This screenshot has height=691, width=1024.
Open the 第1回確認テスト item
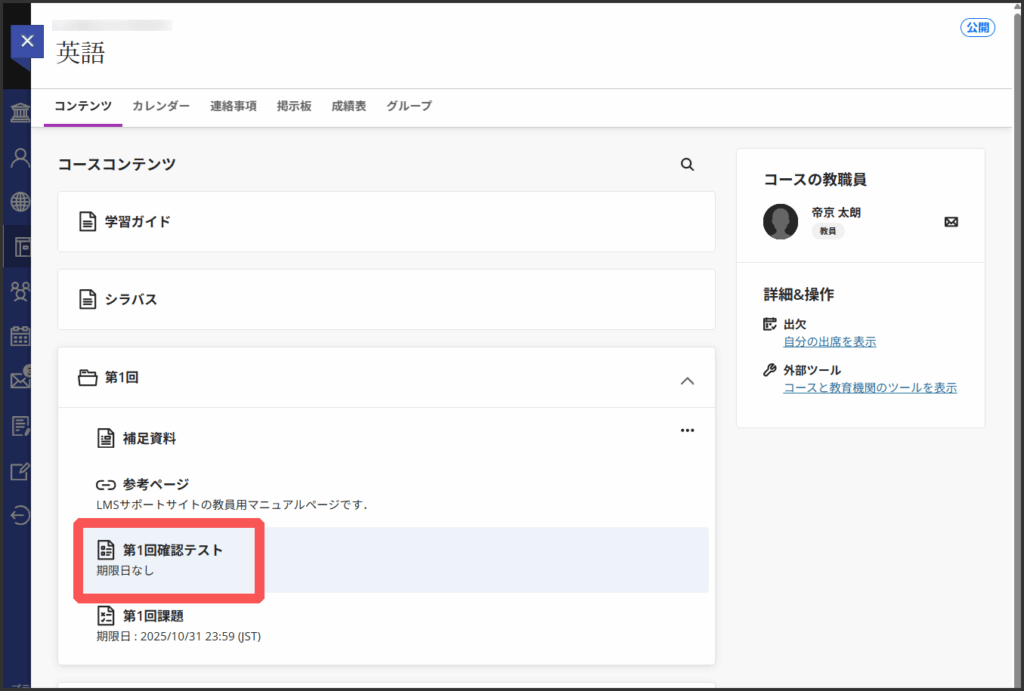pos(172,550)
